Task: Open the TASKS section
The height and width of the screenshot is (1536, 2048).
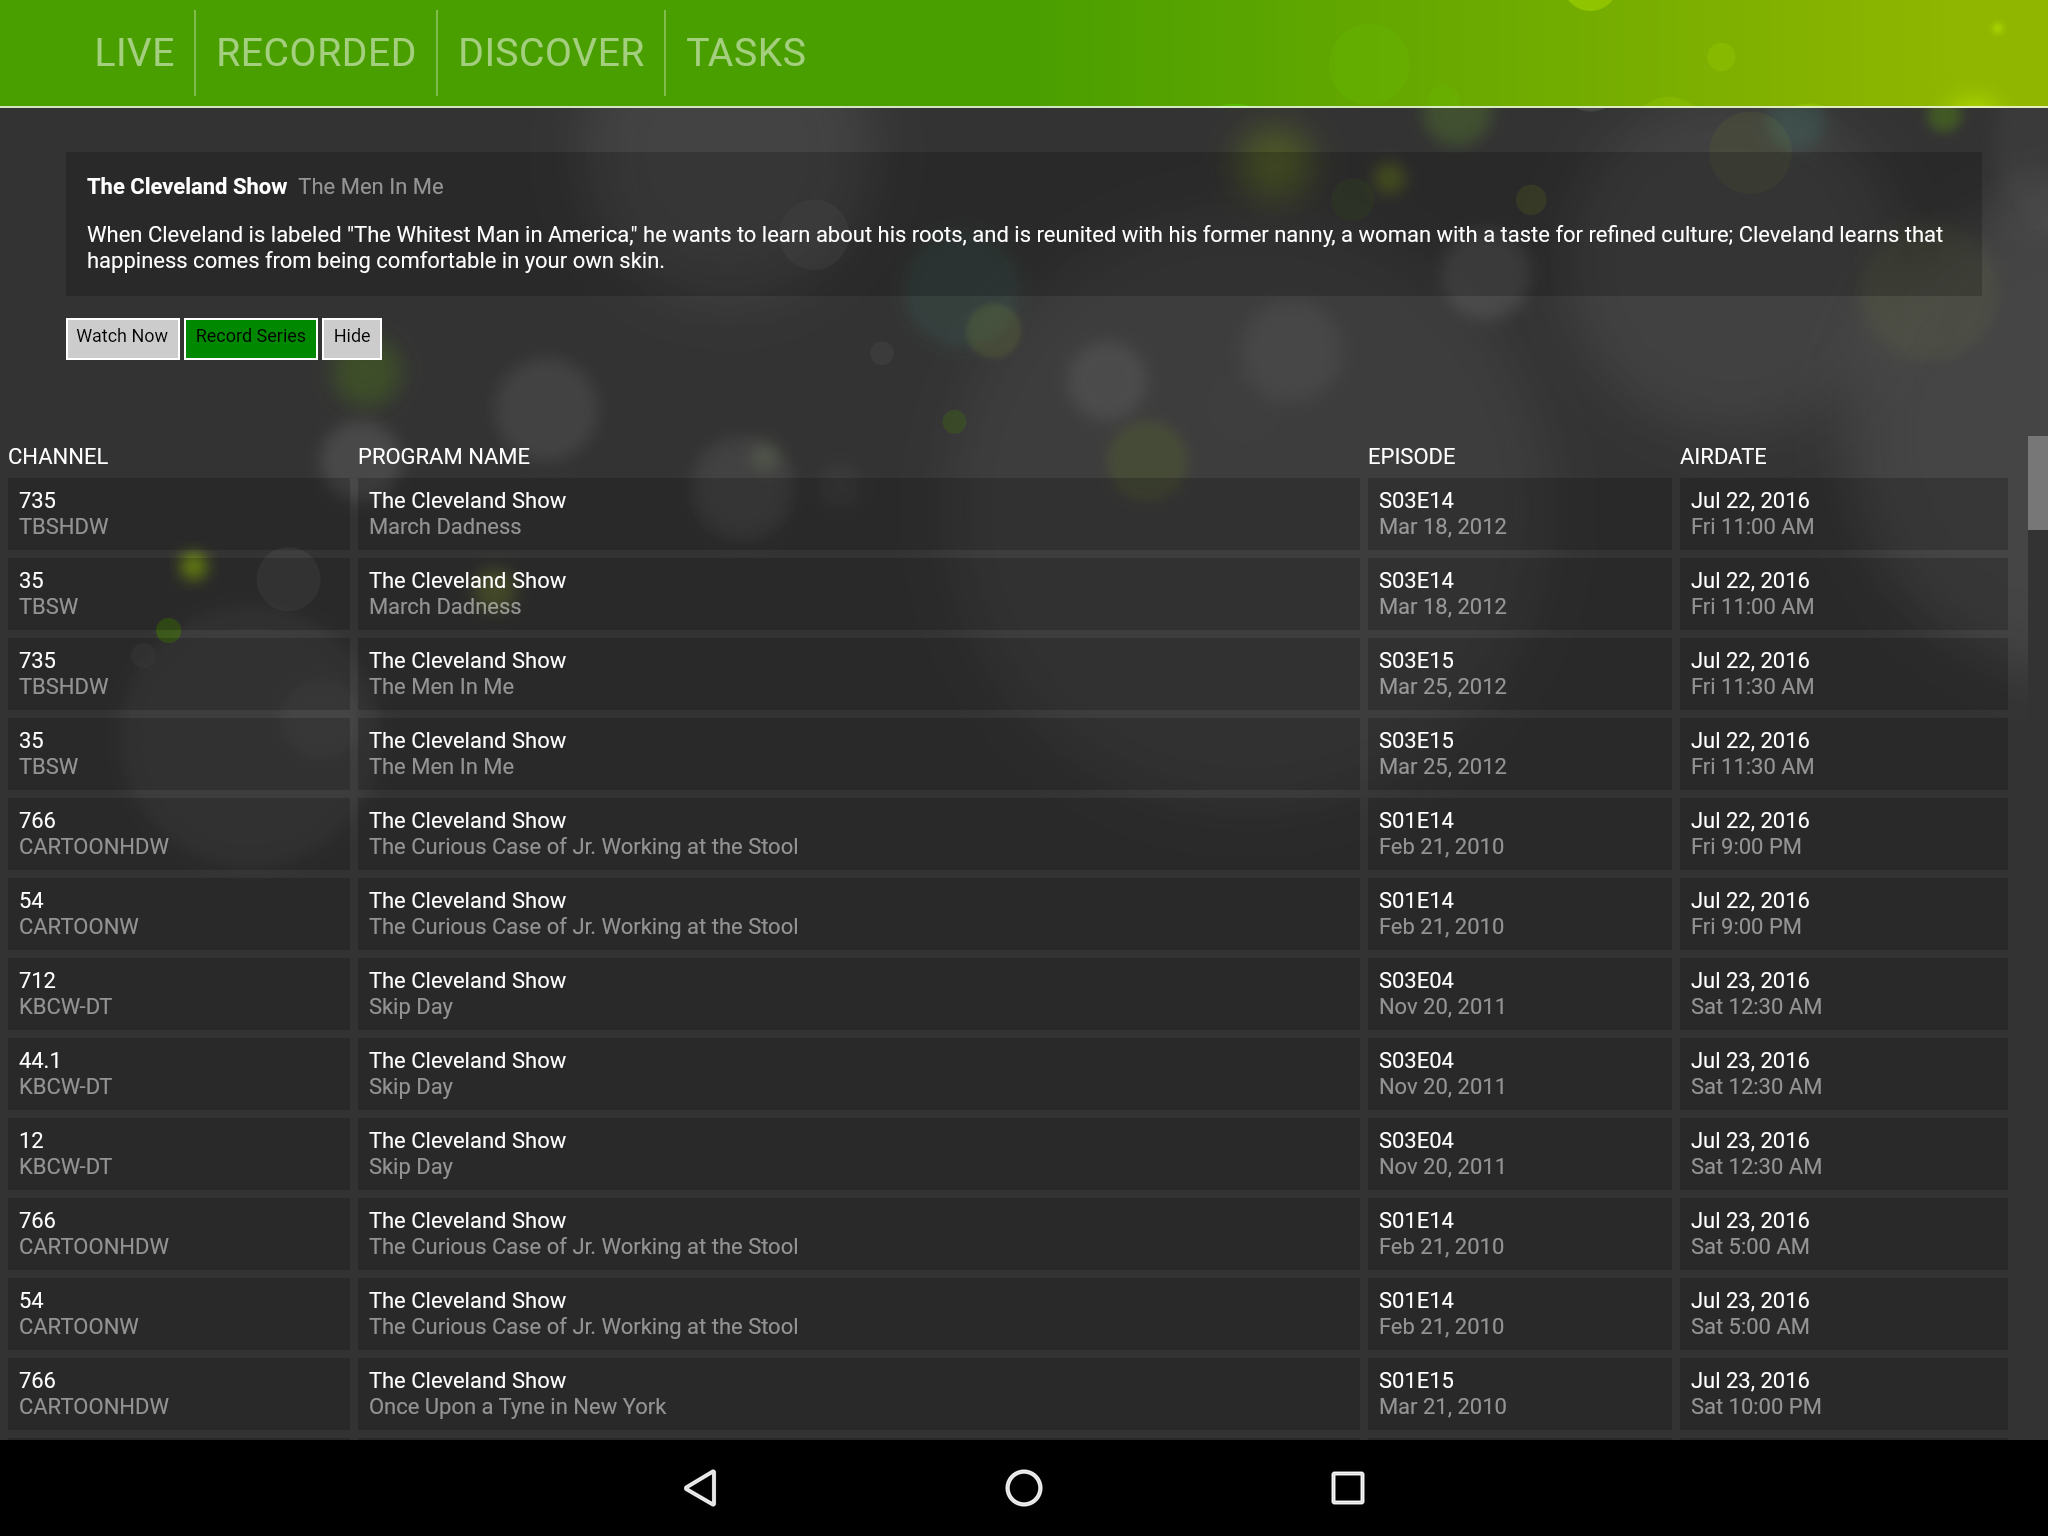Action: coord(746,52)
